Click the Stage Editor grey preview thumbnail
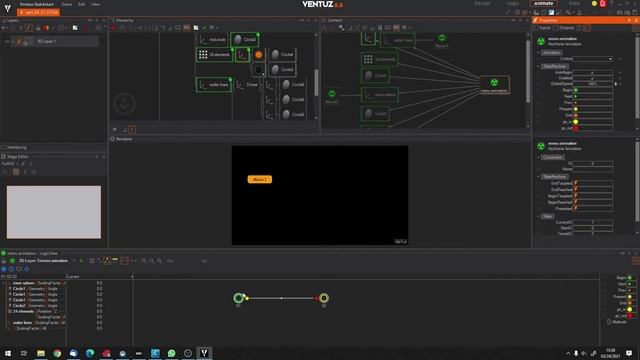The width and height of the screenshot is (640, 360). pos(53,212)
